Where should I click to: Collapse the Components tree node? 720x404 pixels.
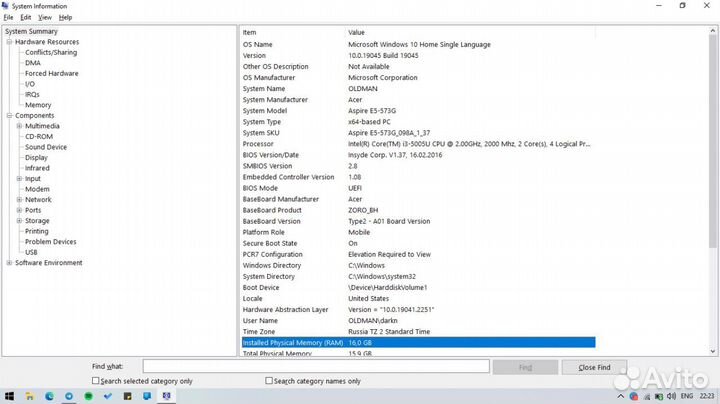(x=9, y=116)
